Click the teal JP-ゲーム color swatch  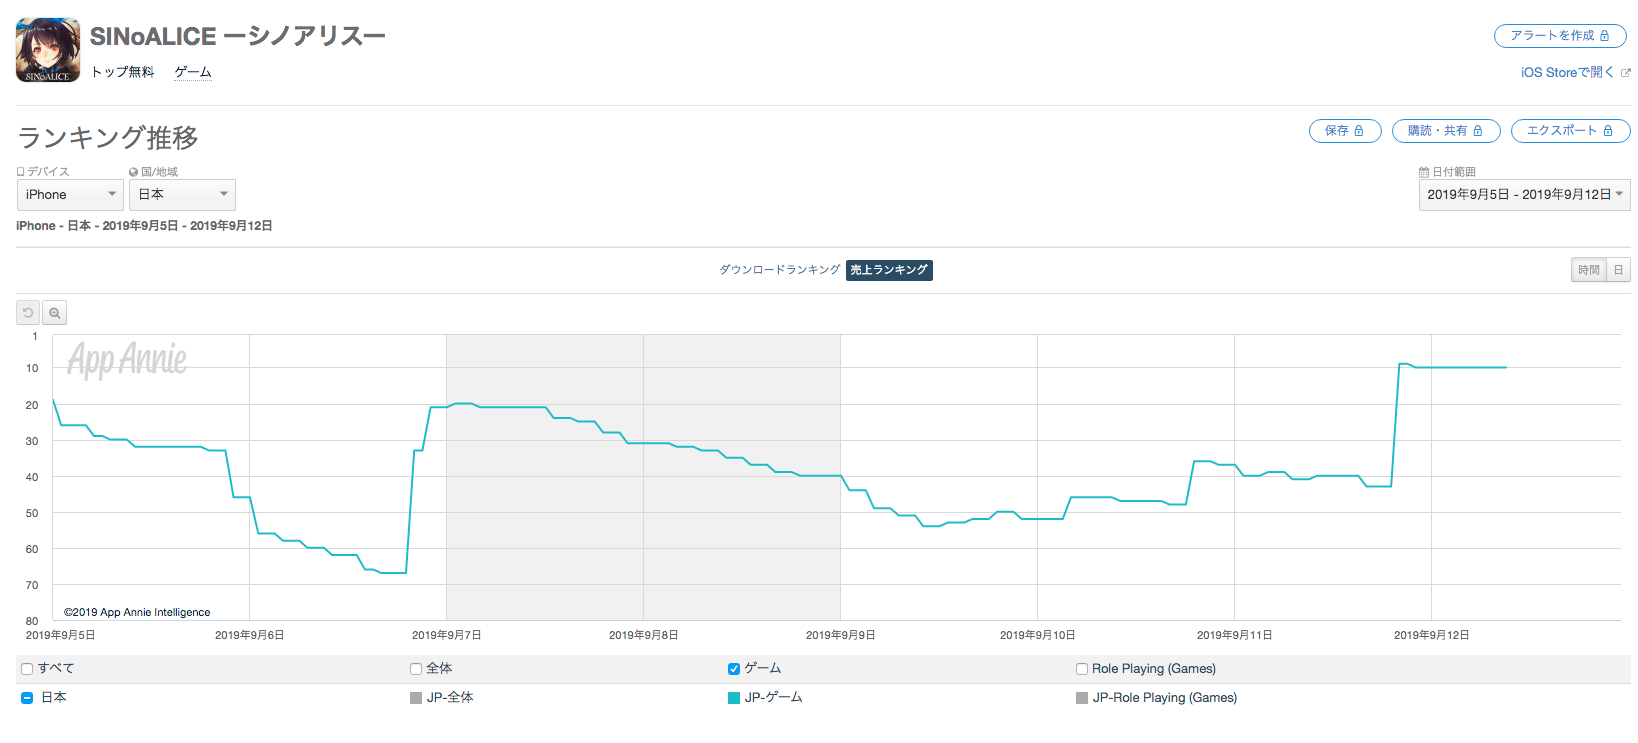pos(734,698)
